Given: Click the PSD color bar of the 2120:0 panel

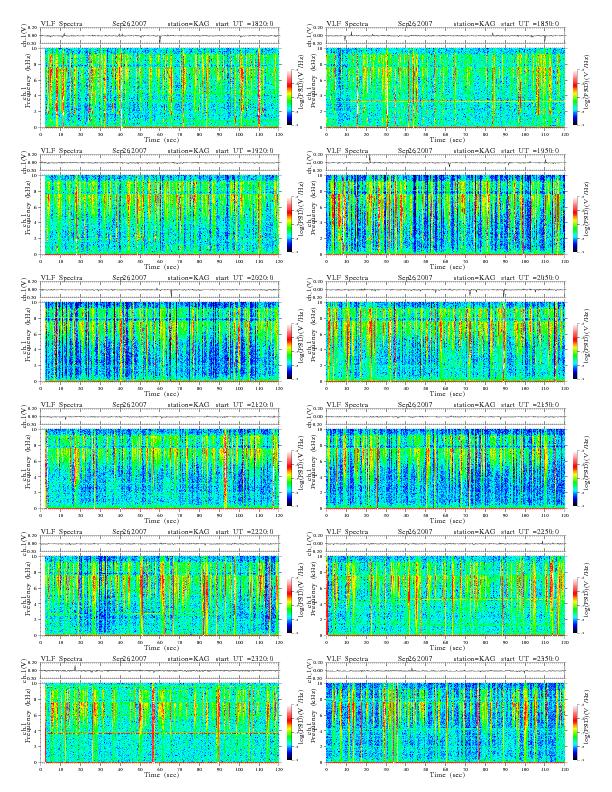Looking at the screenshot, I should click(x=289, y=479).
